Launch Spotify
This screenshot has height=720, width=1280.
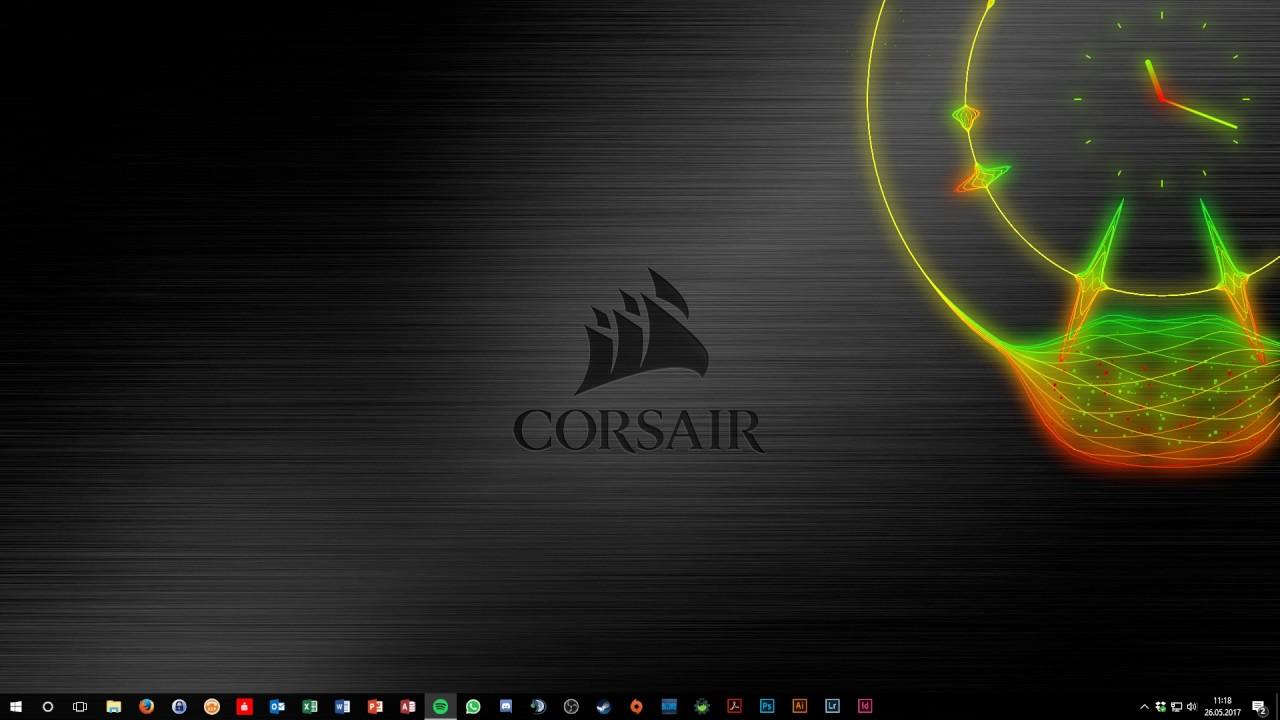(438, 706)
